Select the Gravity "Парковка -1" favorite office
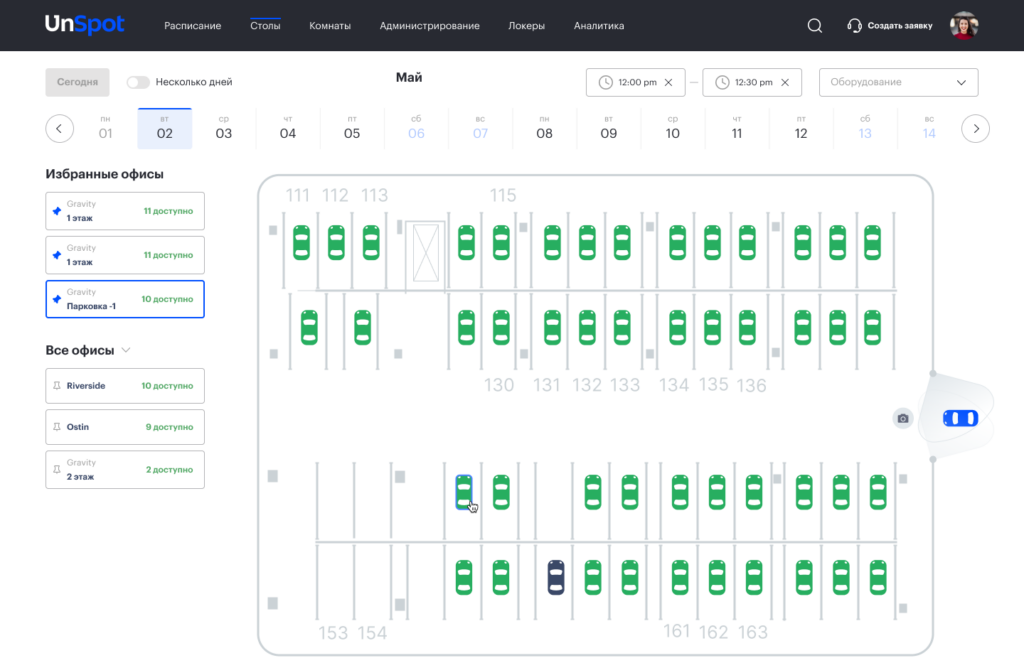Screen dimensions: 1024x663 click(125, 299)
